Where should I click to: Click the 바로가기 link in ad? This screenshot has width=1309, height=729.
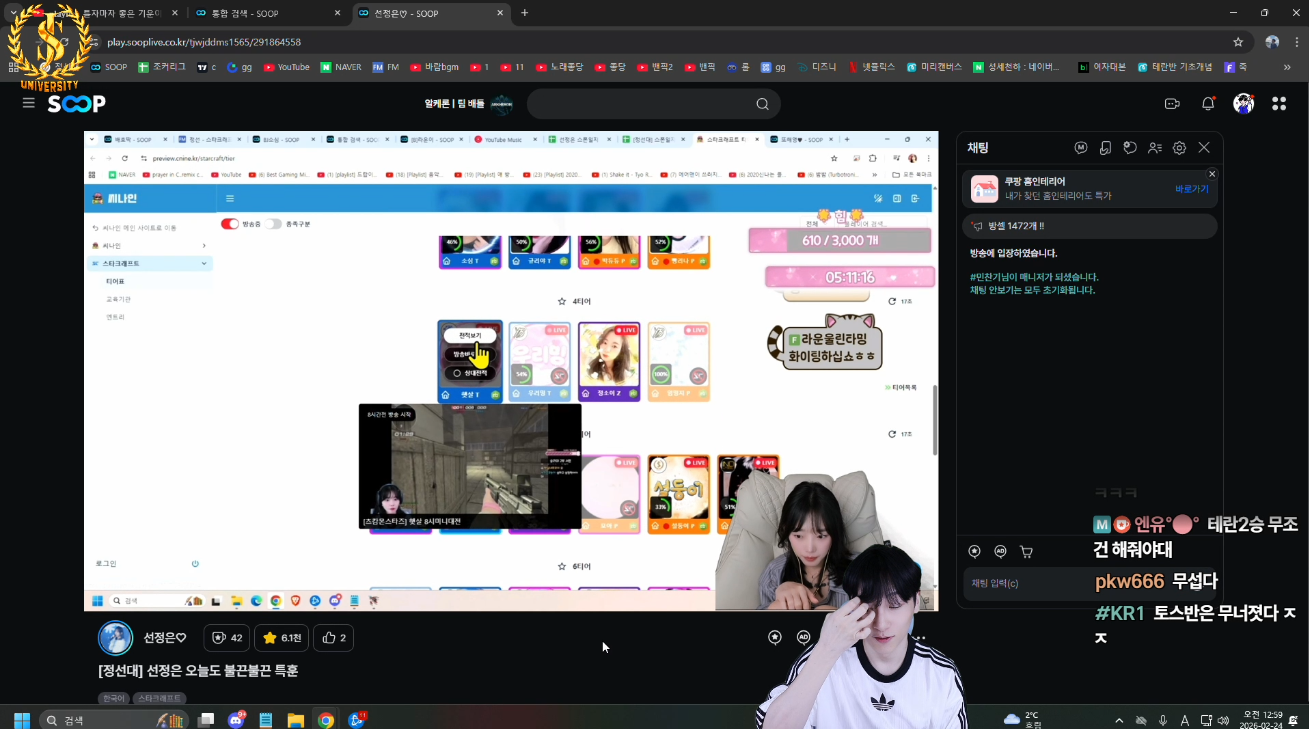(x=1191, y=189)
